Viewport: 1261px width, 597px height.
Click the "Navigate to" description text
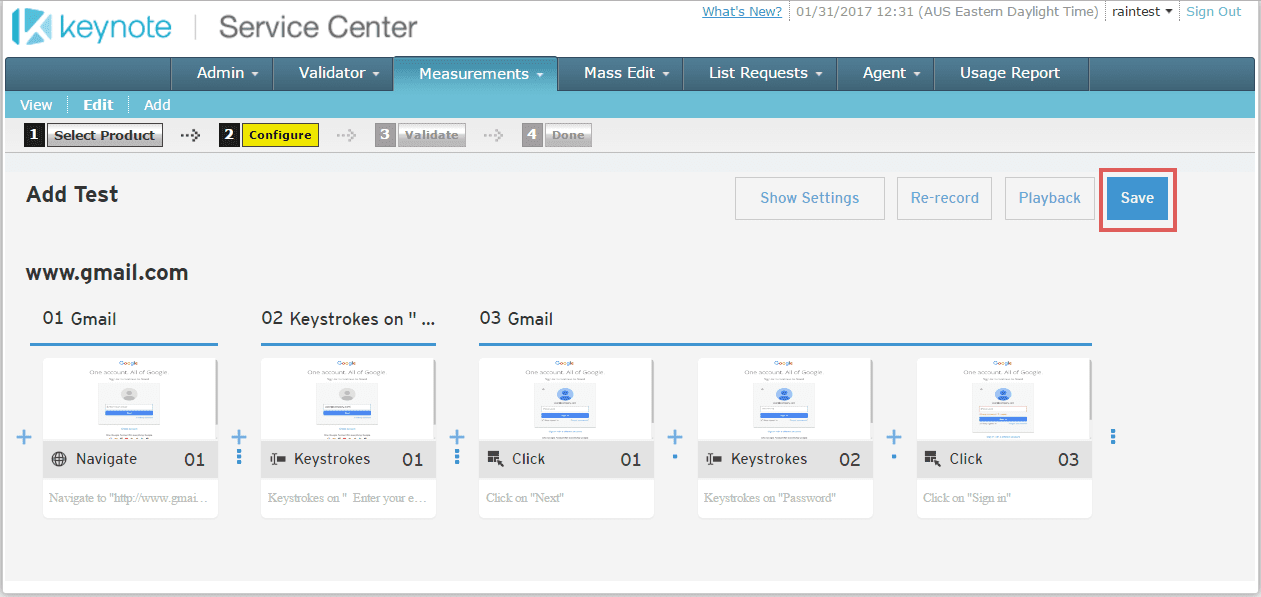tap(128, 498)
